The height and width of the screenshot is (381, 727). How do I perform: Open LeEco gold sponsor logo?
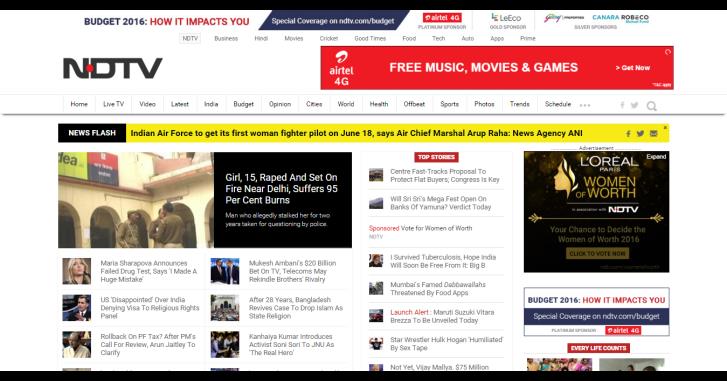click(507, 18)
